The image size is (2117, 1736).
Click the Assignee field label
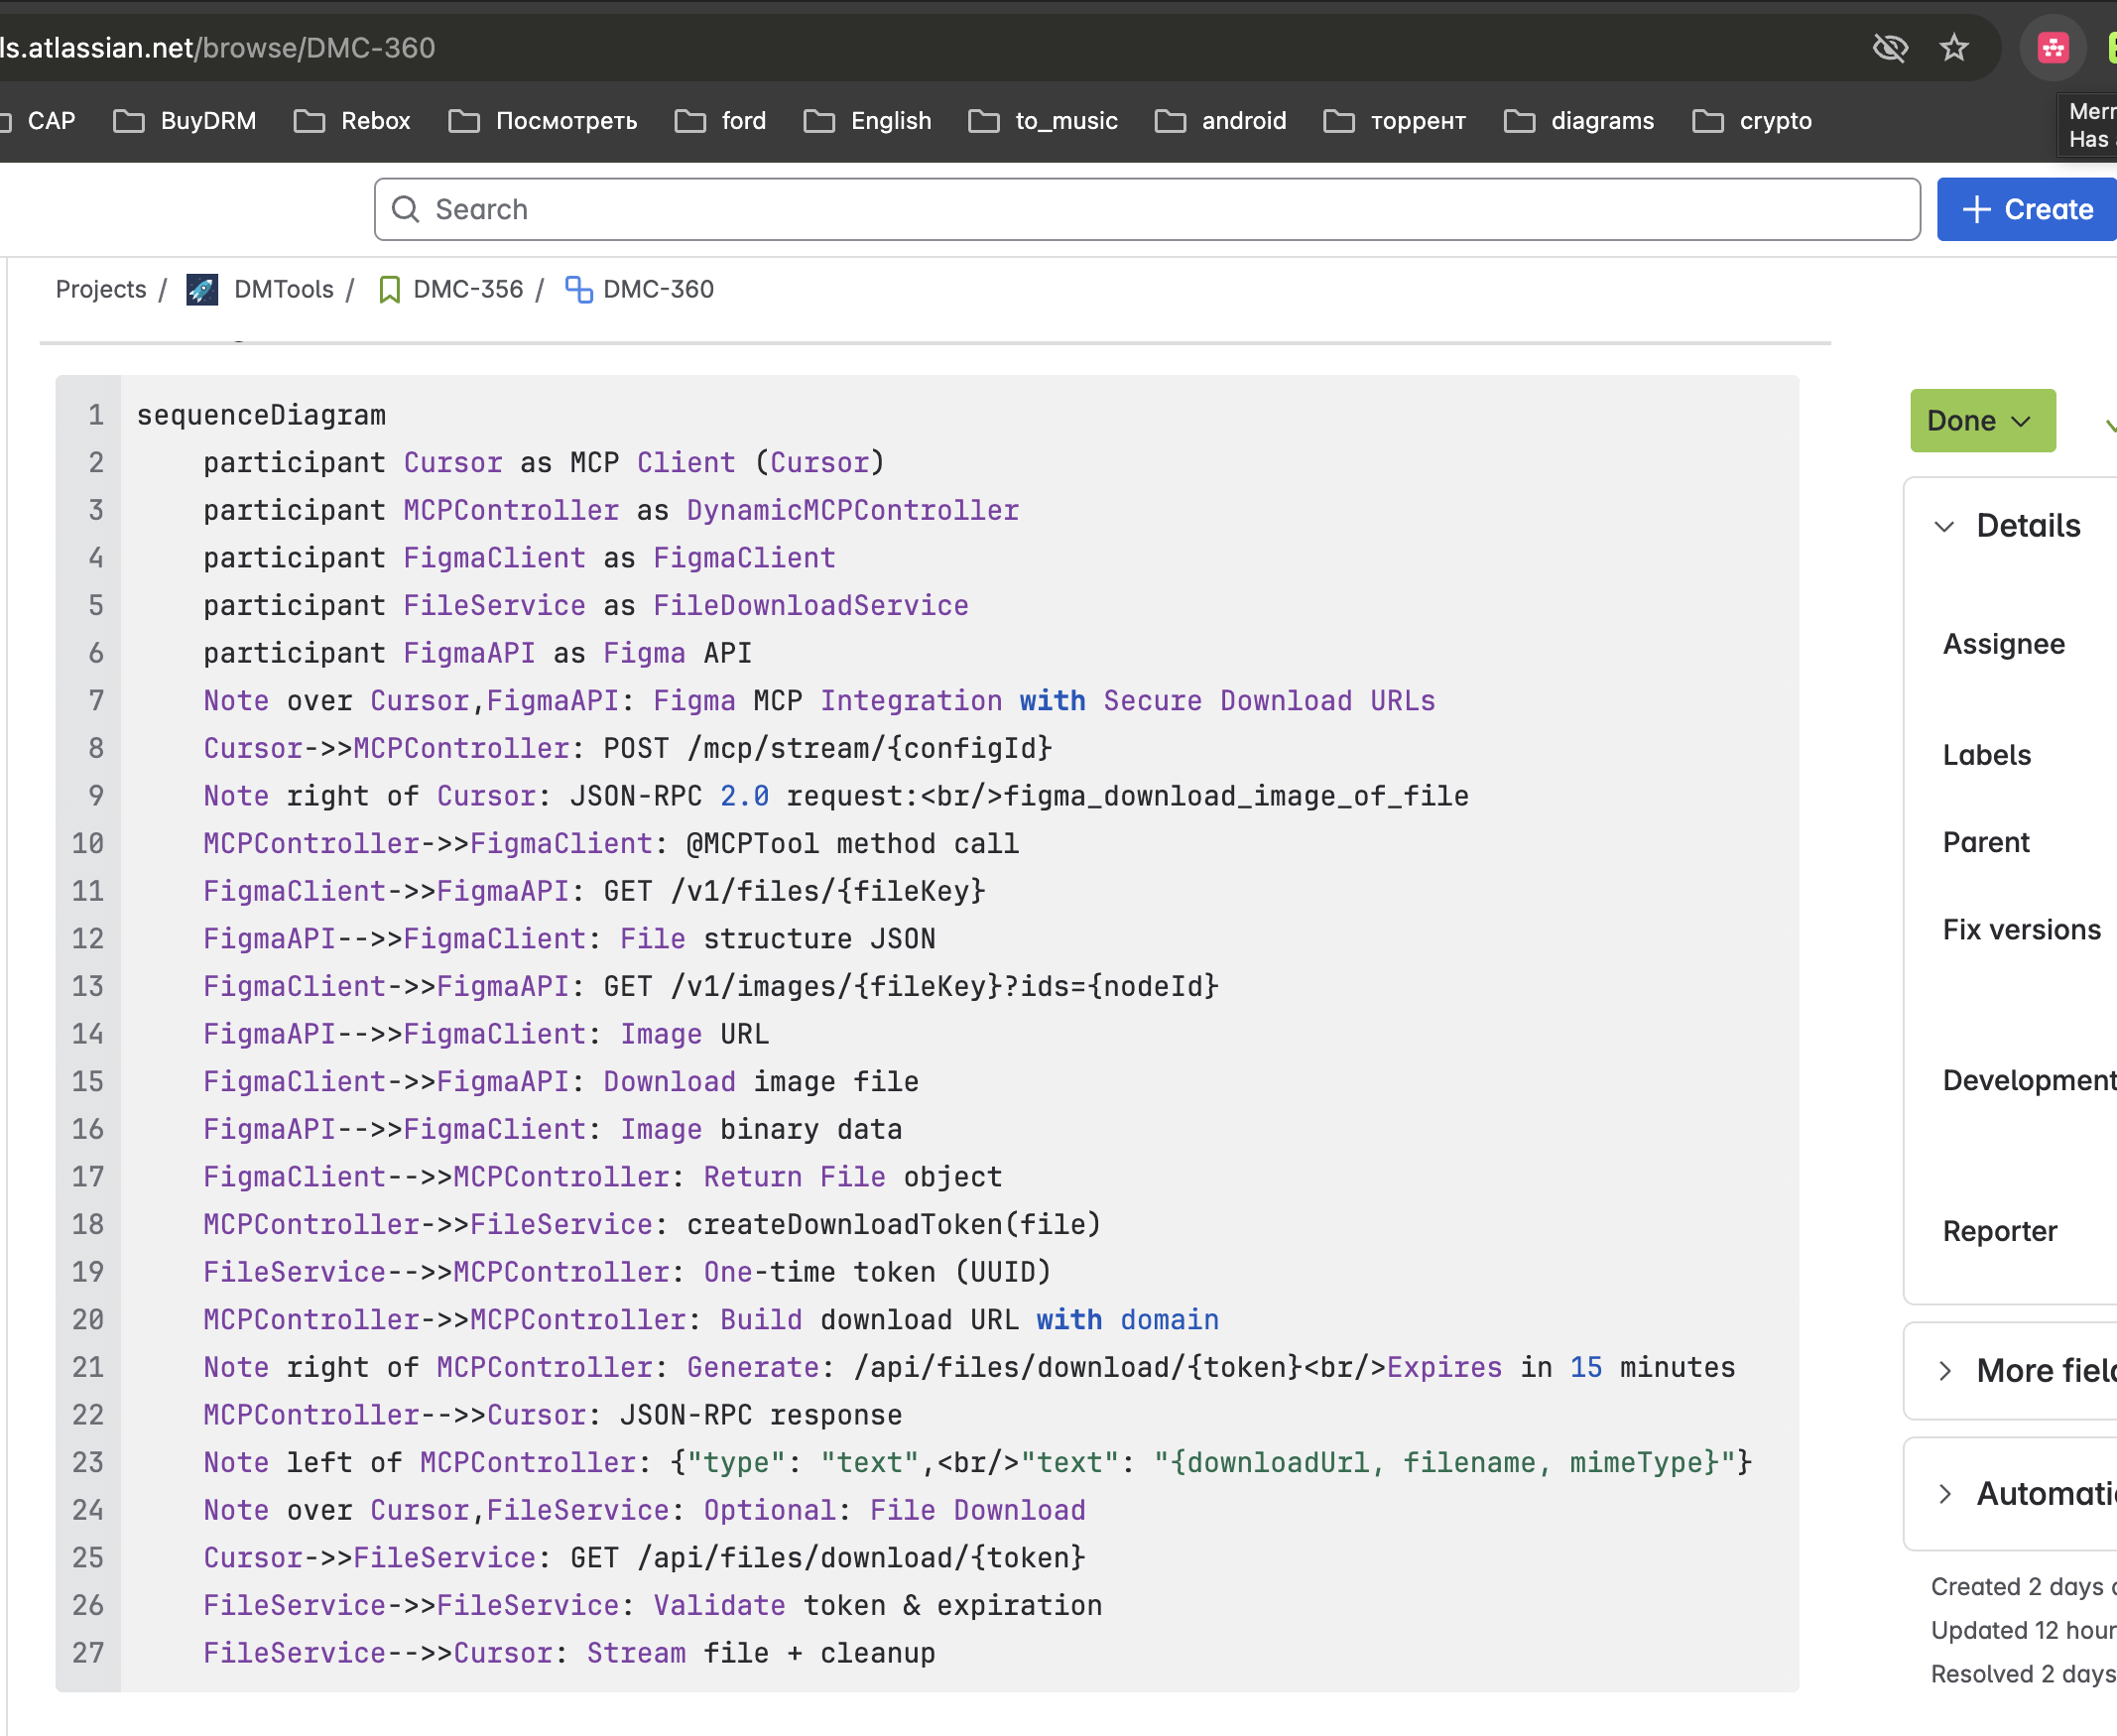point(2003,645)
